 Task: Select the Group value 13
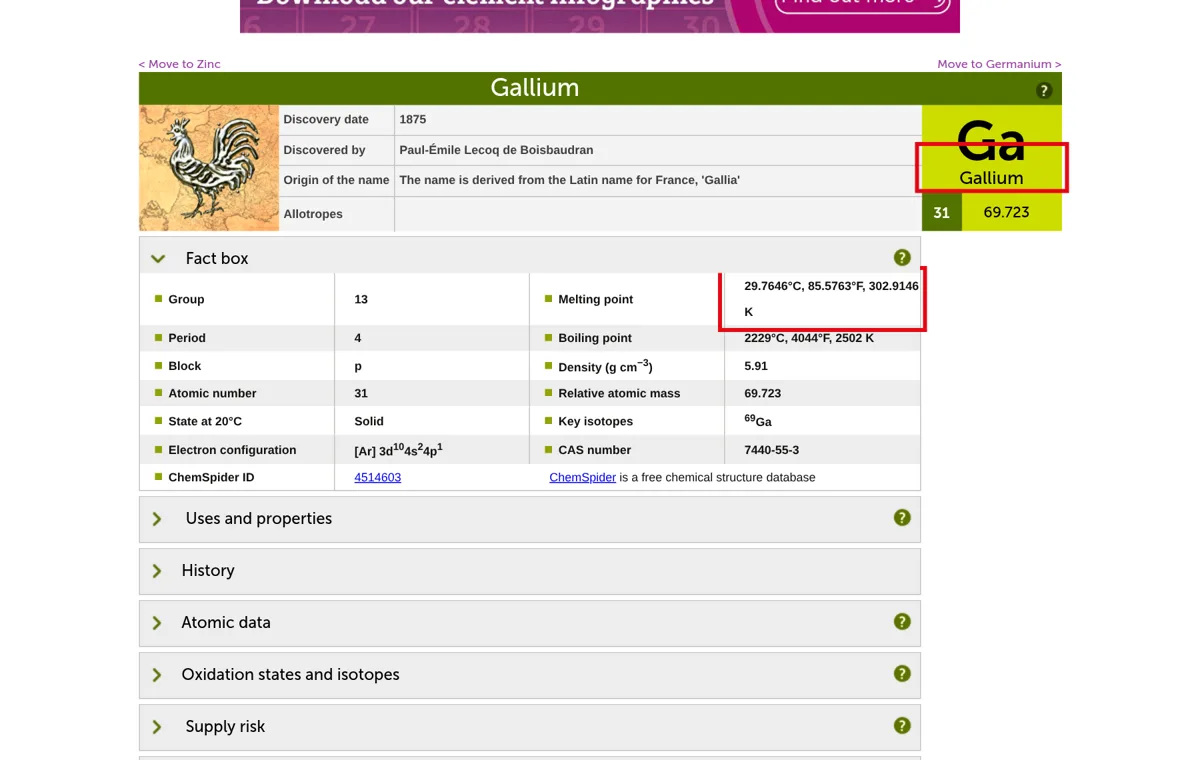(x=361, y=299)
